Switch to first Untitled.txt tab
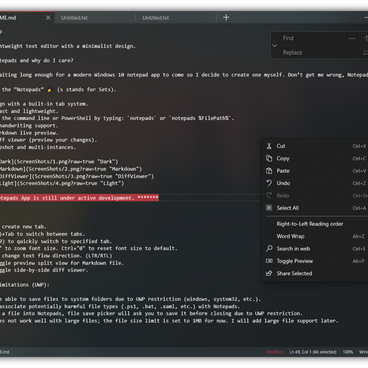The width and height of the screenshot is (368, 368). click(x=95, y=18)
